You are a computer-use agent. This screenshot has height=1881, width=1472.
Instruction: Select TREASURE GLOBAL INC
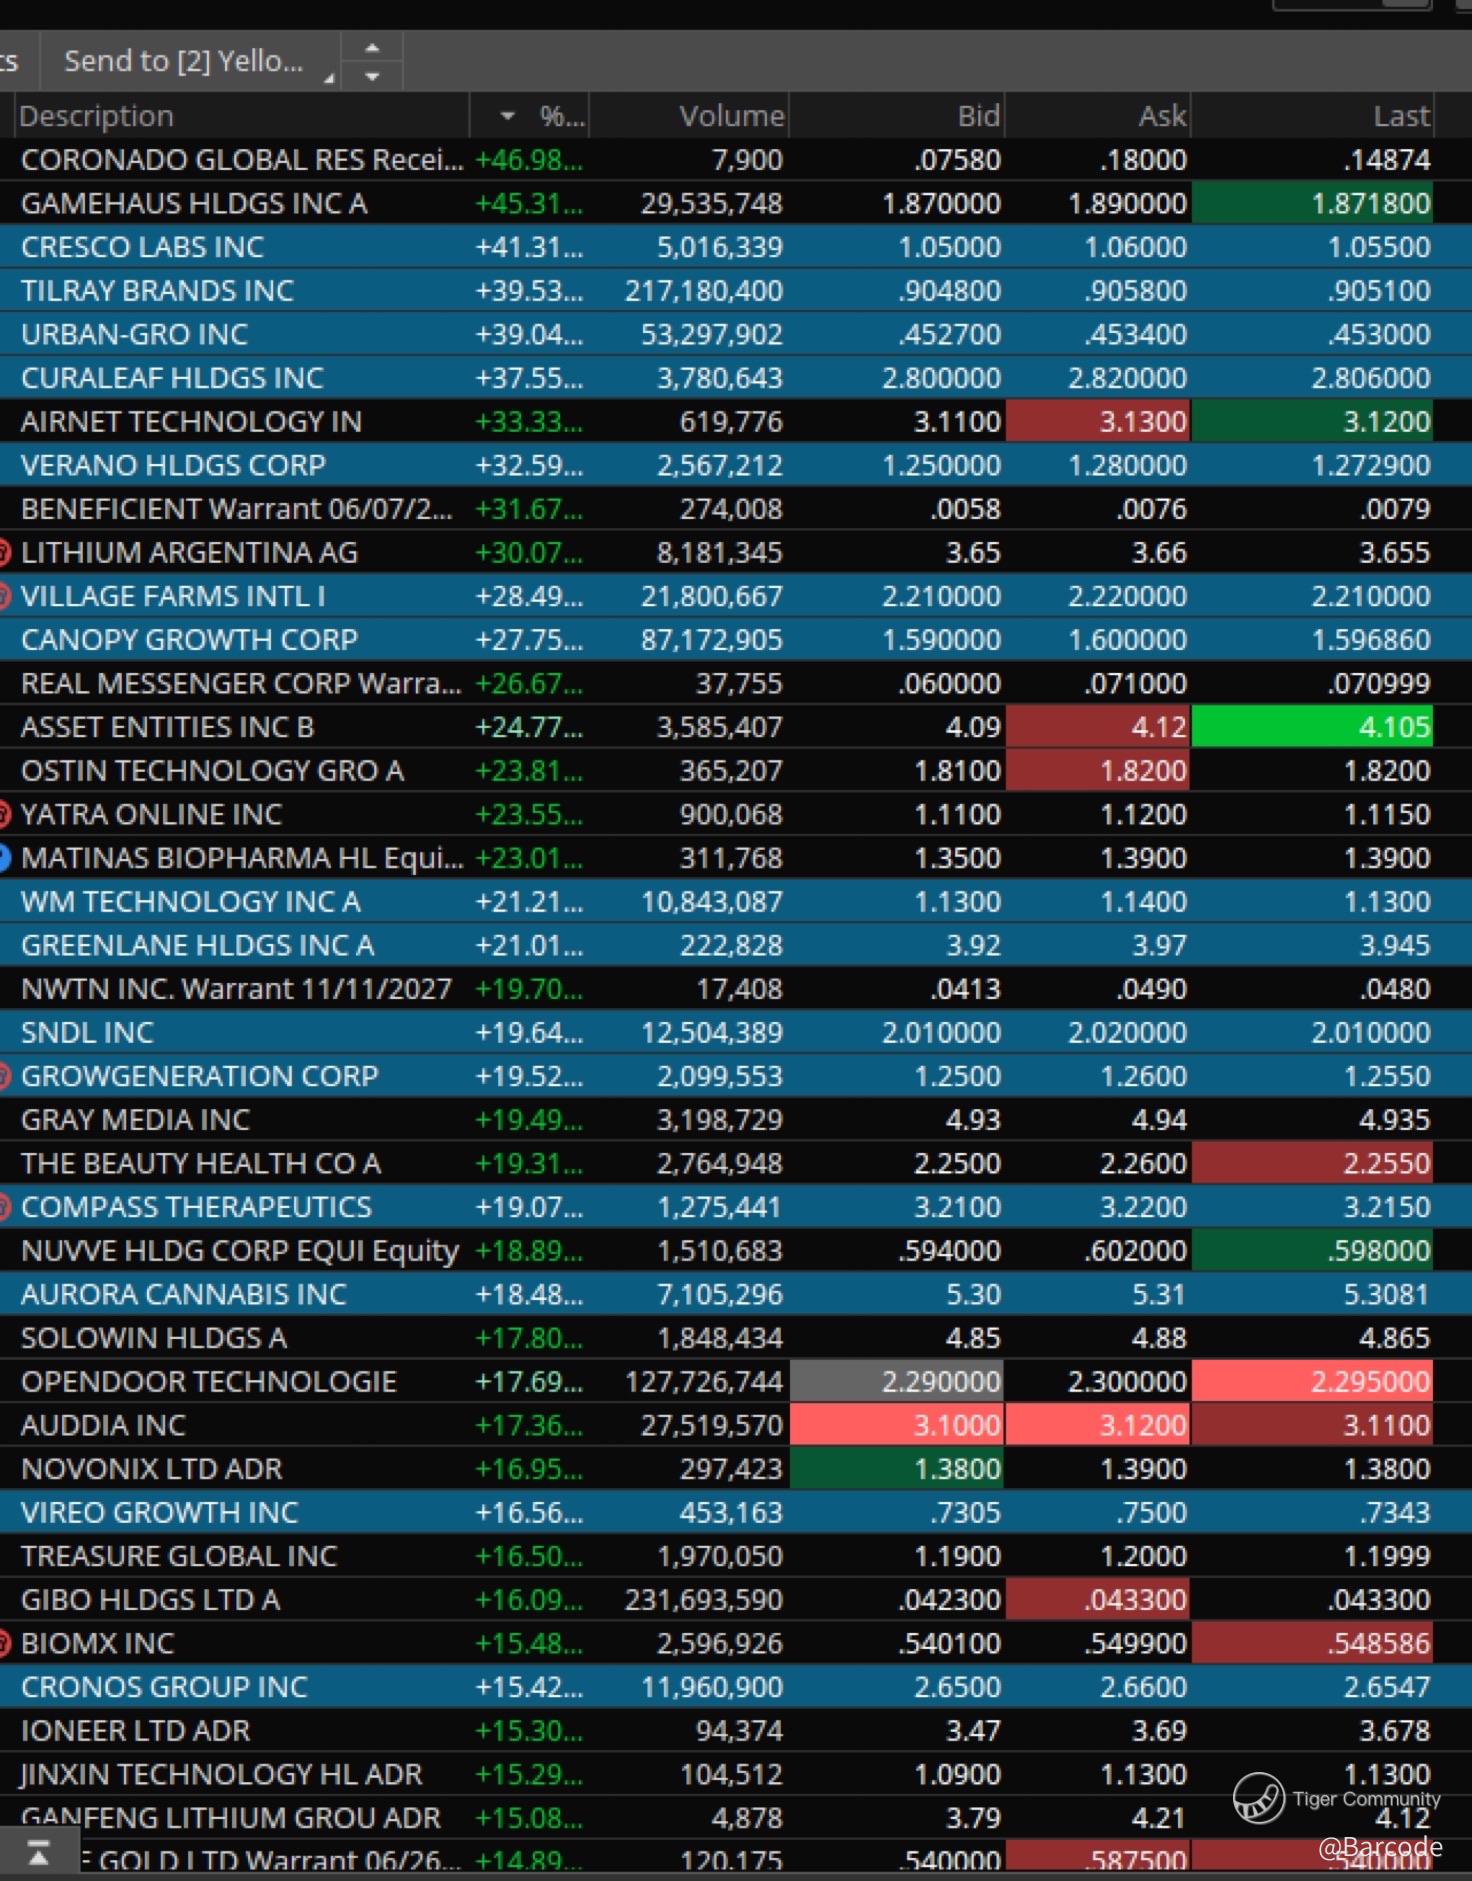point(179,1557)
